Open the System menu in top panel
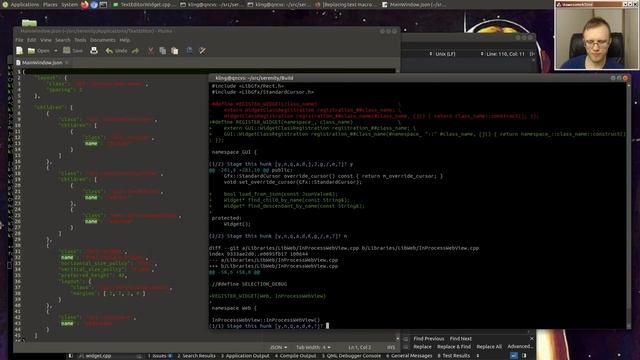Image resolution: width=640 pixels, height=360 pixels. [x=69, y=4]
